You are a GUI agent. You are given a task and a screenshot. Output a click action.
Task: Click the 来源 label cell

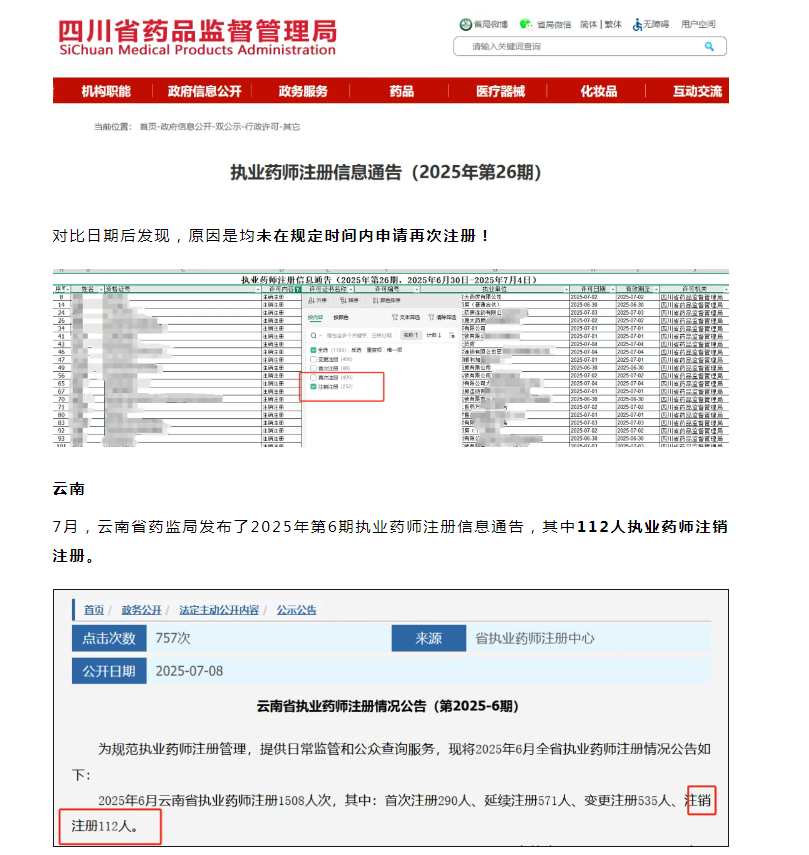tap(428, 638)
